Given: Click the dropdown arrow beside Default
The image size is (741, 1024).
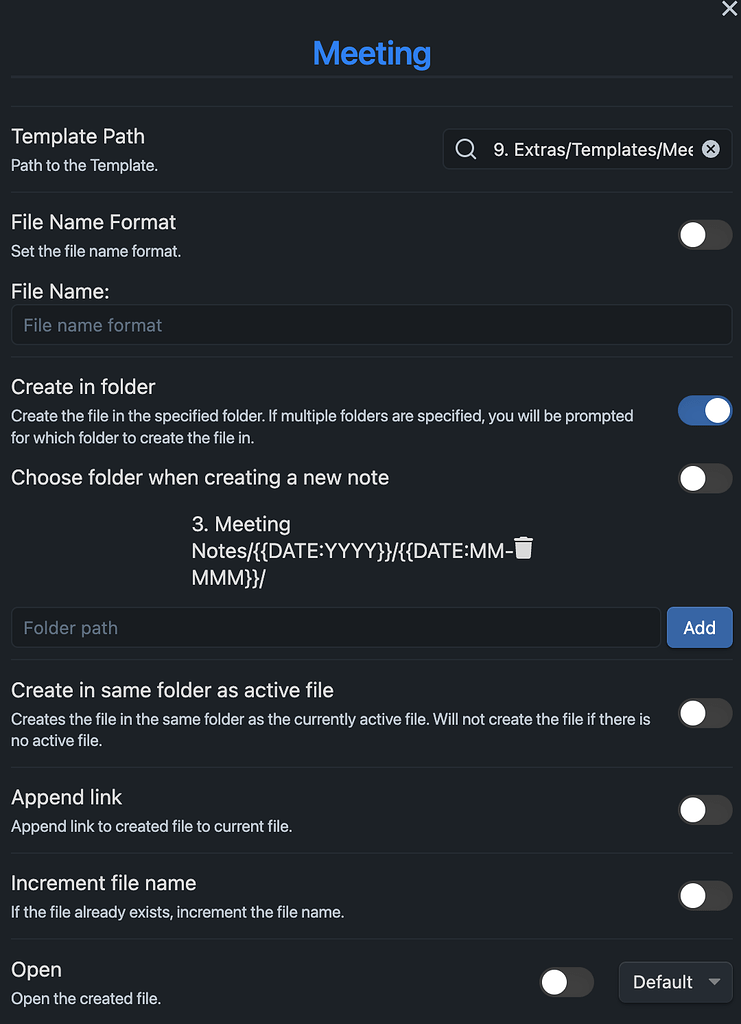Looking at the screenshot, I should pos(714,982).
